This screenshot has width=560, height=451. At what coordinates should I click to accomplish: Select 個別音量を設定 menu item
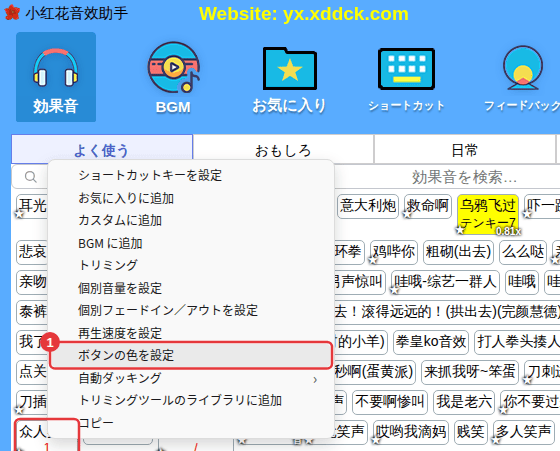click(191, 288)
